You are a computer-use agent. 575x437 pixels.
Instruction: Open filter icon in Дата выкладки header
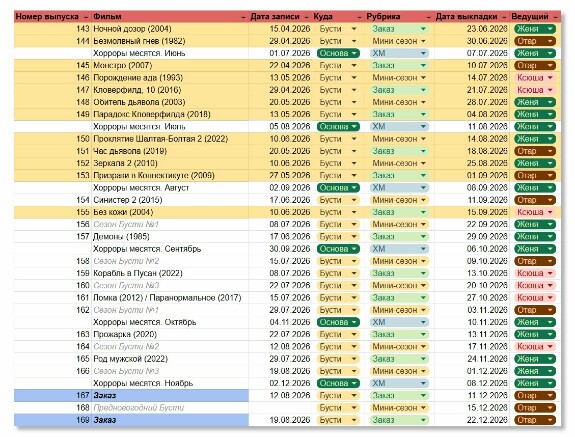click(x=504, y=17)
